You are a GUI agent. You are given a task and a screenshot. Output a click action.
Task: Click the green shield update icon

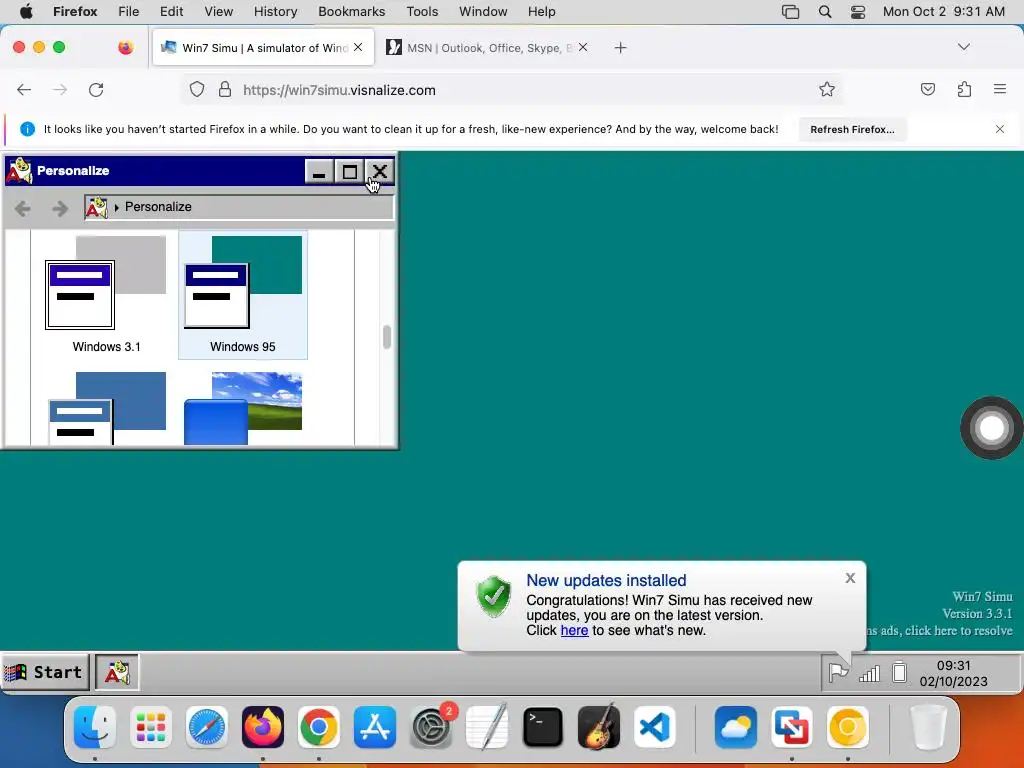[x=494, y=596]
